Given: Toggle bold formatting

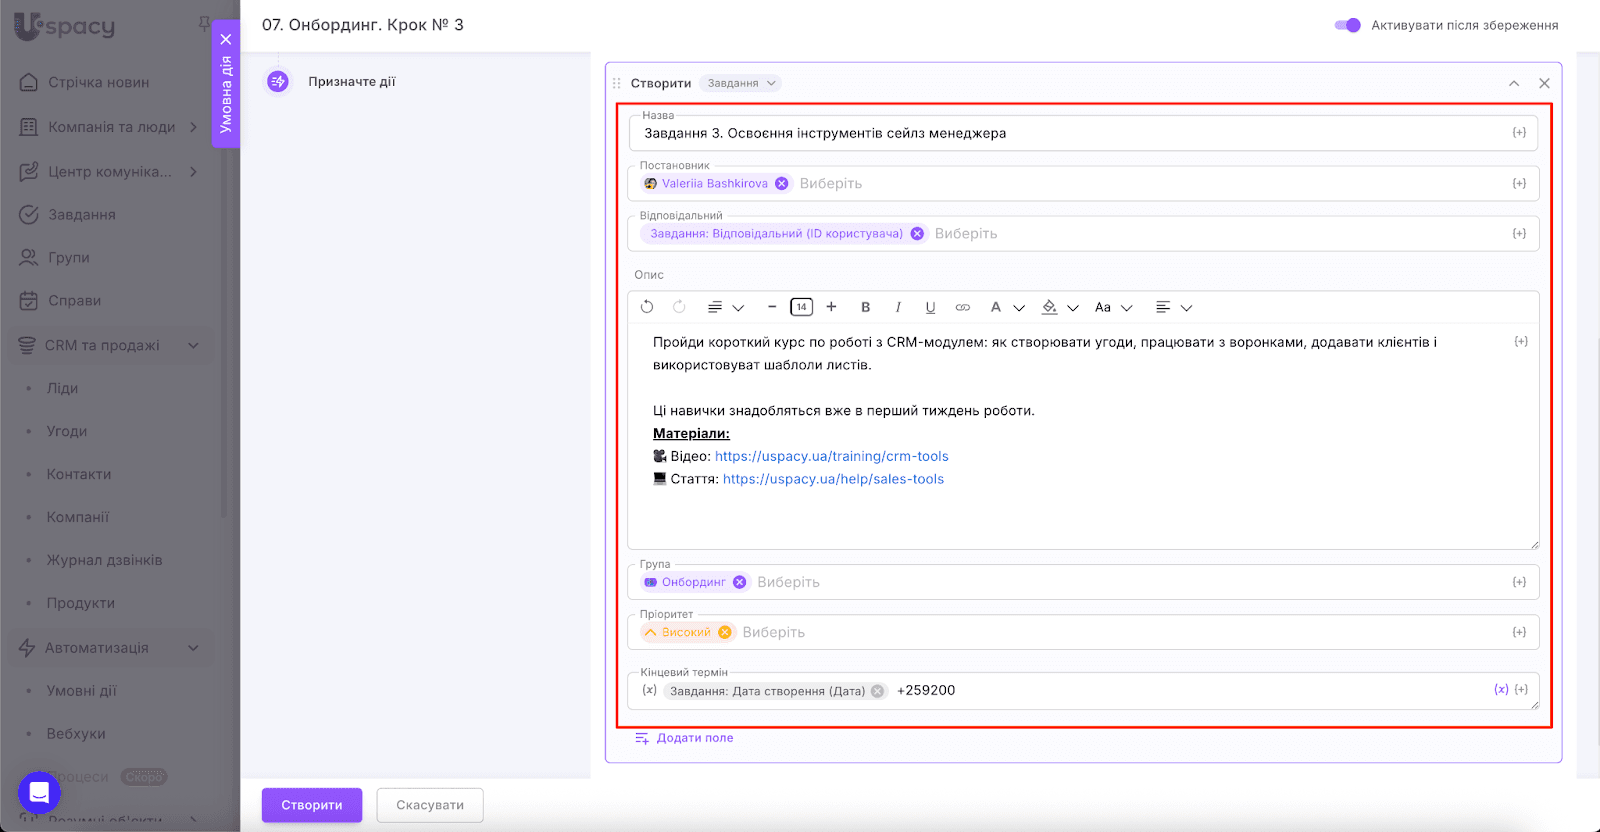Looking at the screenshot, I should (866, 307).
